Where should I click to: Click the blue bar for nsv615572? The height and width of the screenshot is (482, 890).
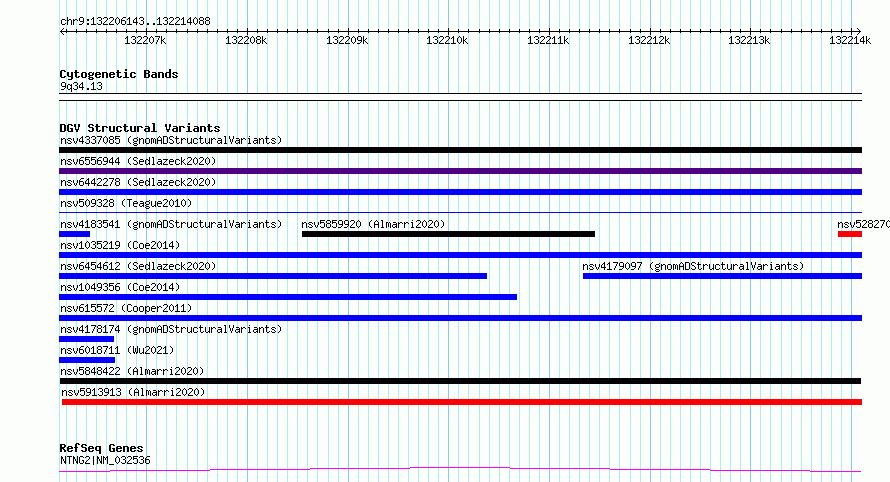coord(460,318)
